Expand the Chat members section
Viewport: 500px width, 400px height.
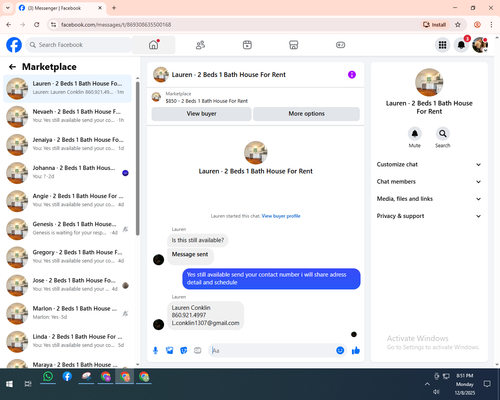point(429,182)
